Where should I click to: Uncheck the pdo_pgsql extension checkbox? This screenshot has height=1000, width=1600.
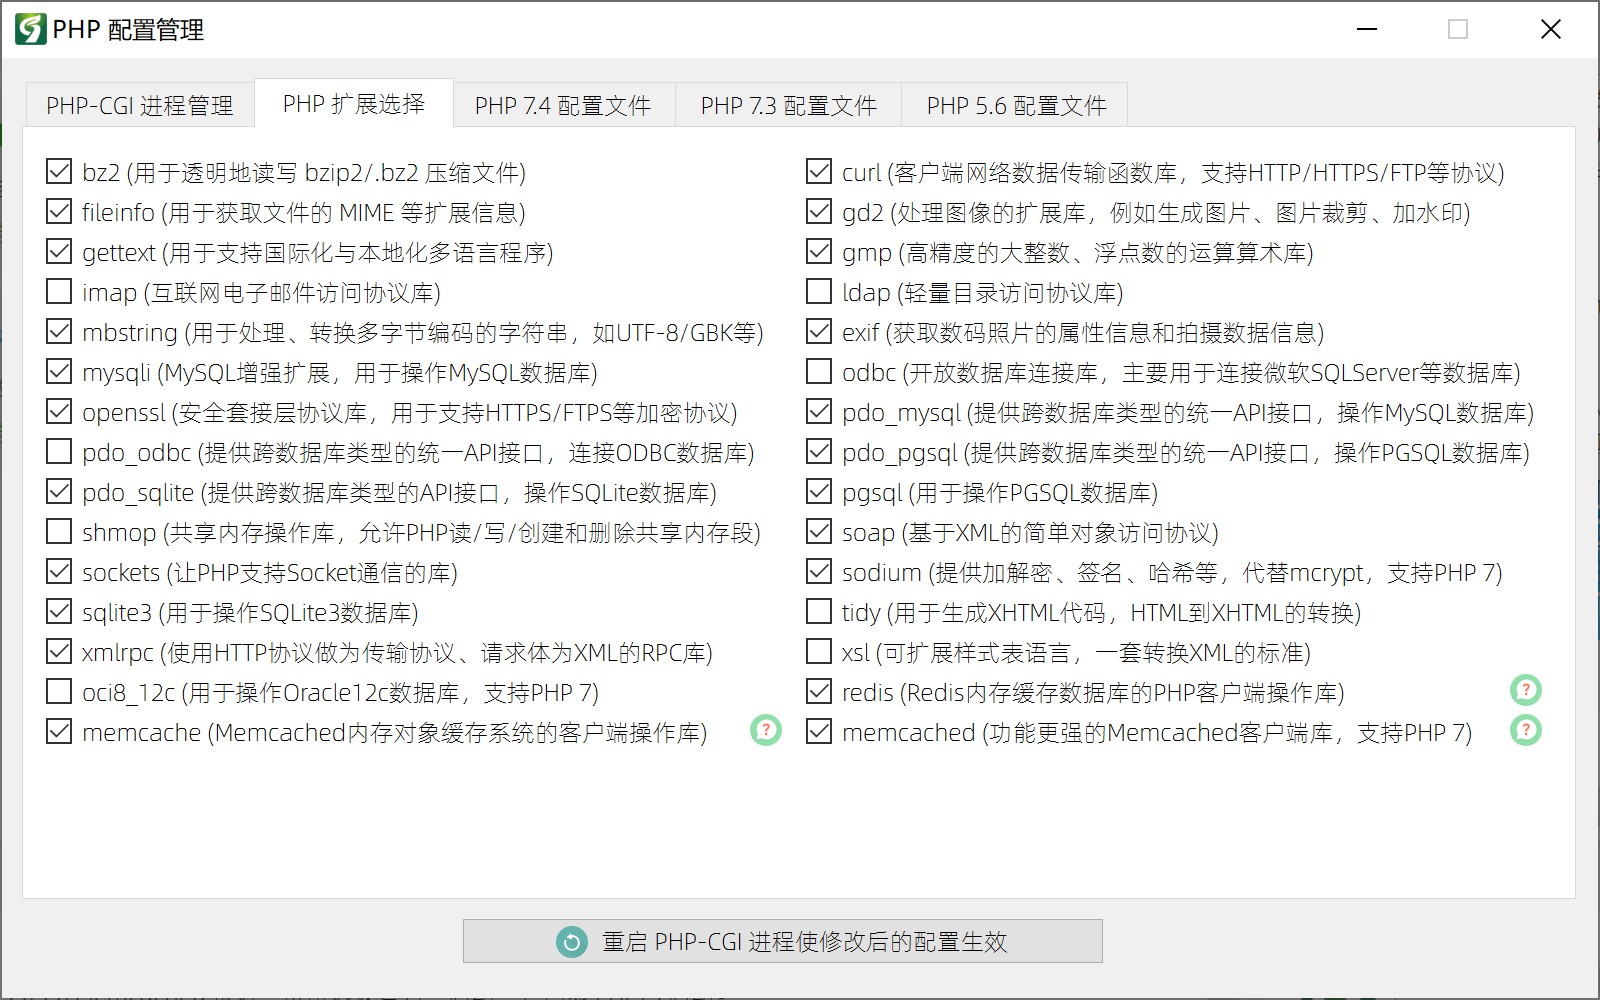(819, 452)
